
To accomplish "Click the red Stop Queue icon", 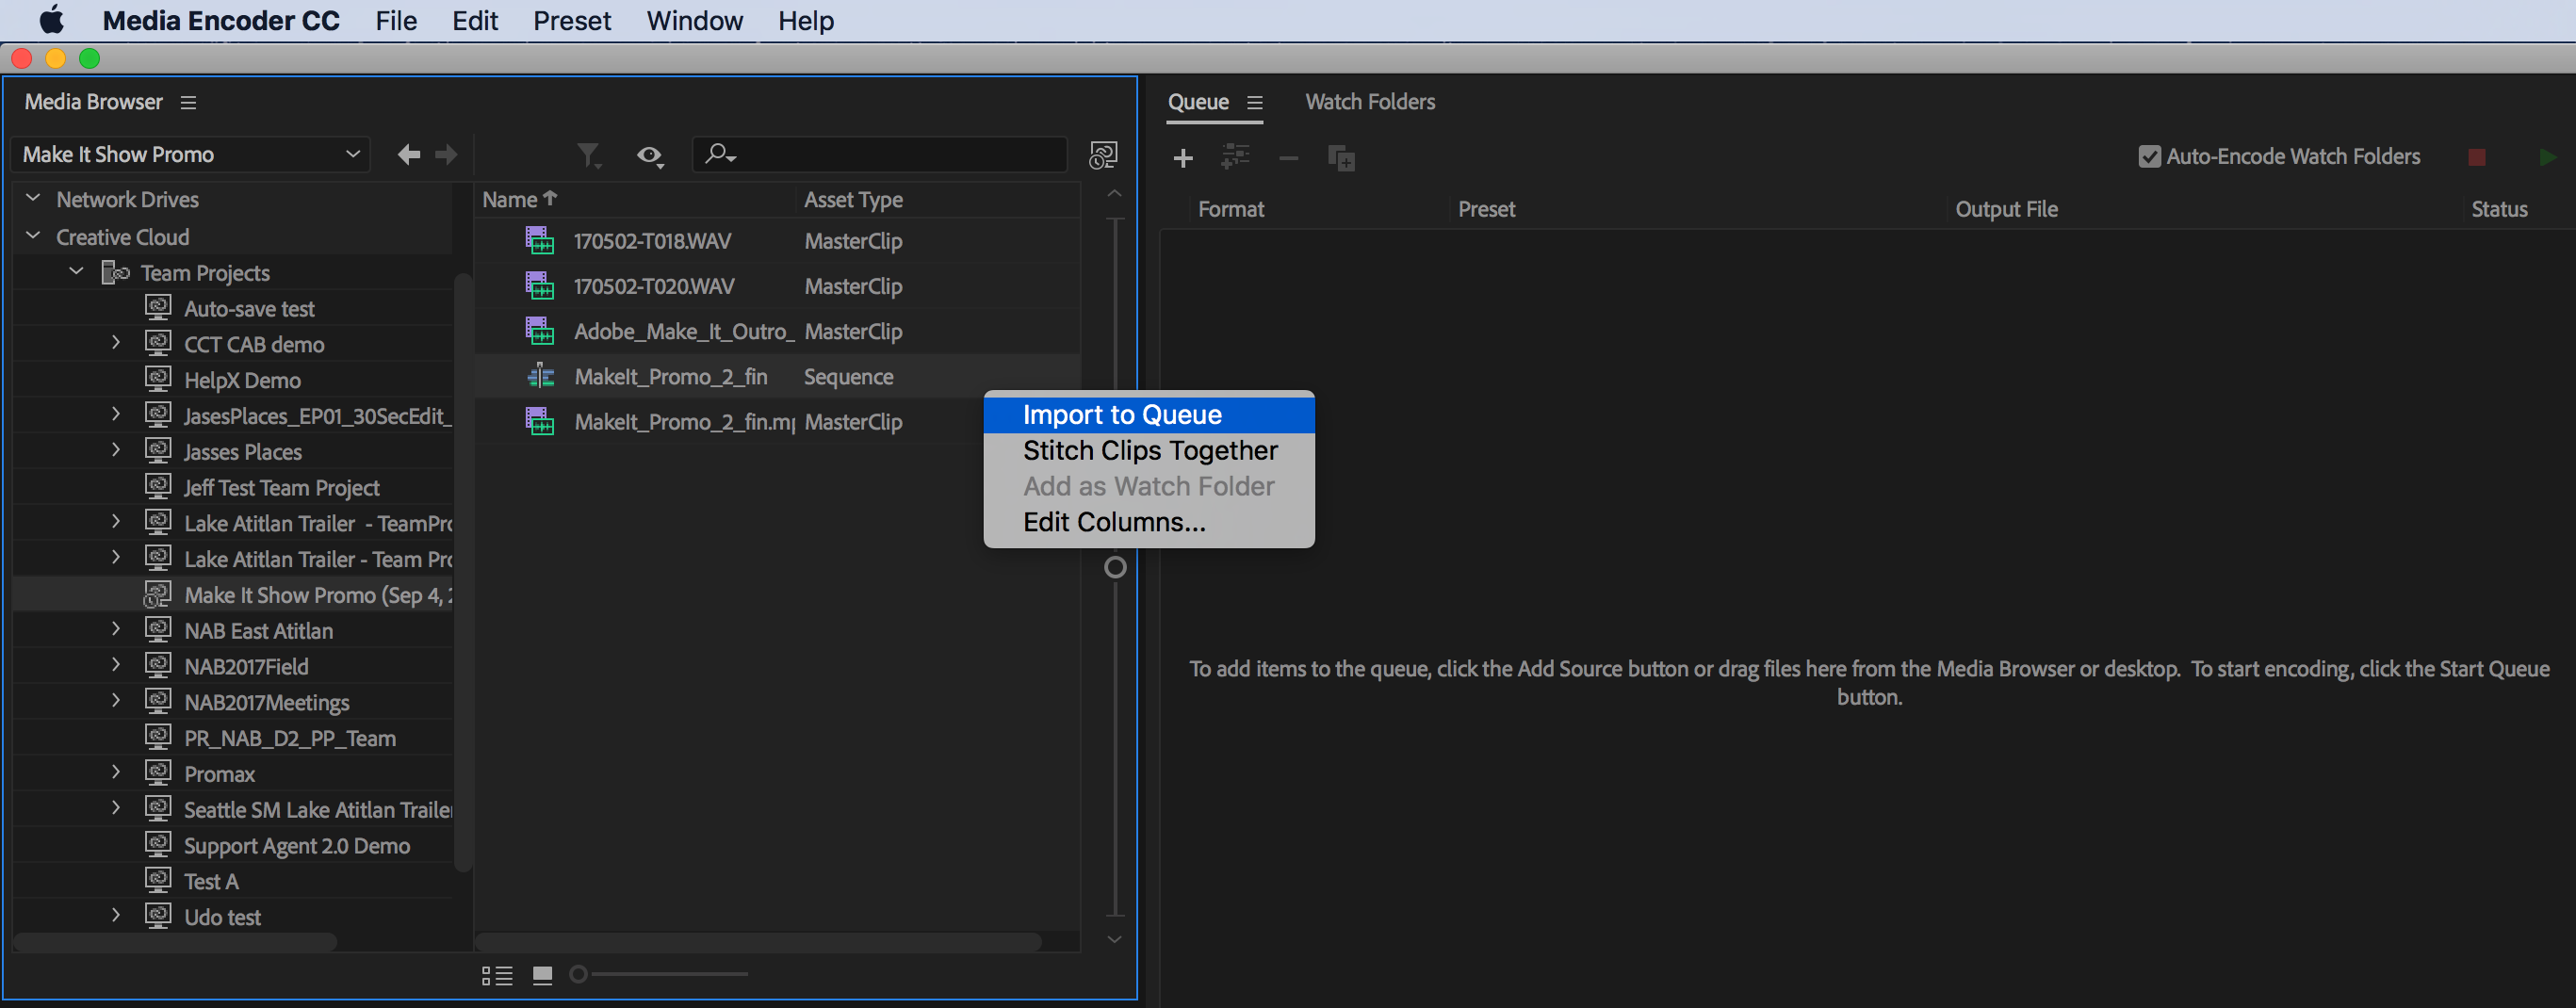I will pos(2477,156).
